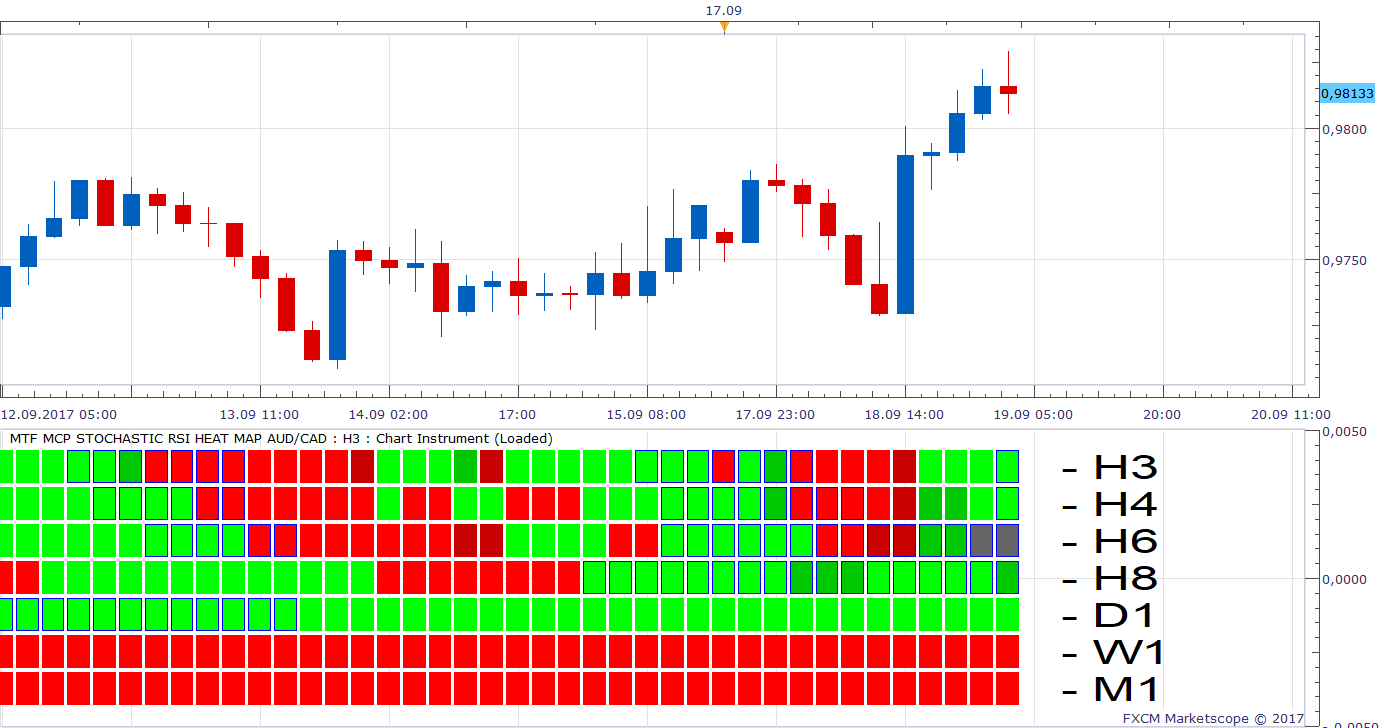Click the H8 timeframe row label
The height and width of the screenshot is (728, 1385).
1110,578
